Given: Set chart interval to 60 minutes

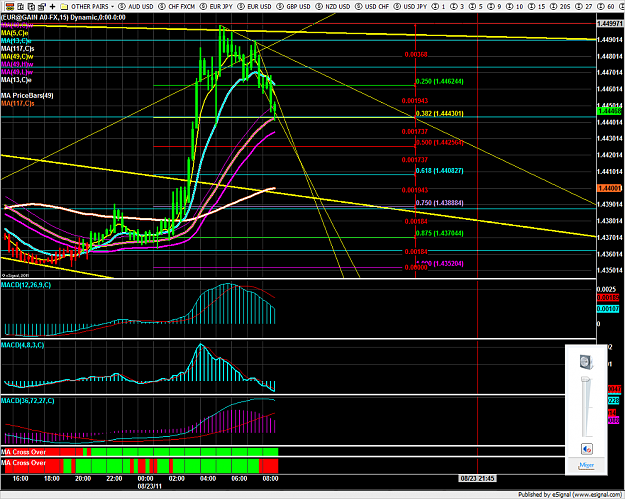Looking at the screenshot, I should 606,6.
